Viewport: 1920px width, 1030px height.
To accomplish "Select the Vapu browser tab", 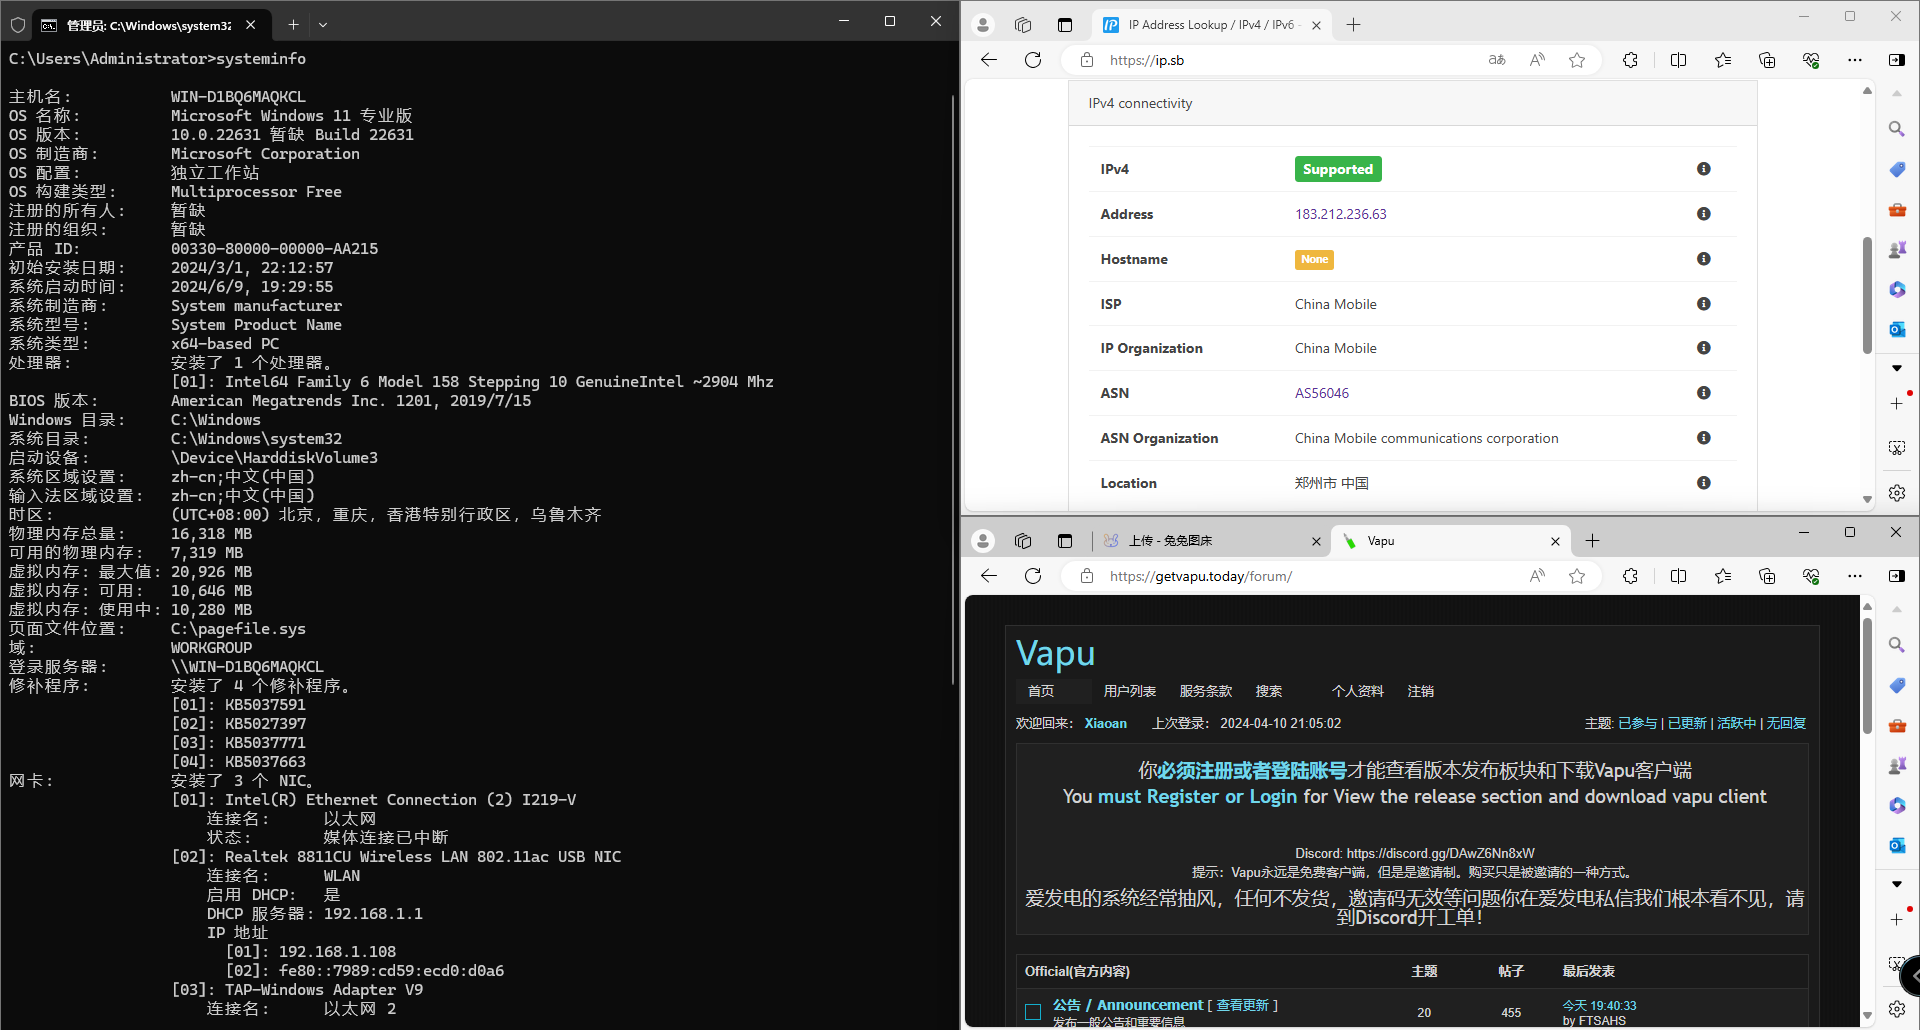I will point(1452,541).
